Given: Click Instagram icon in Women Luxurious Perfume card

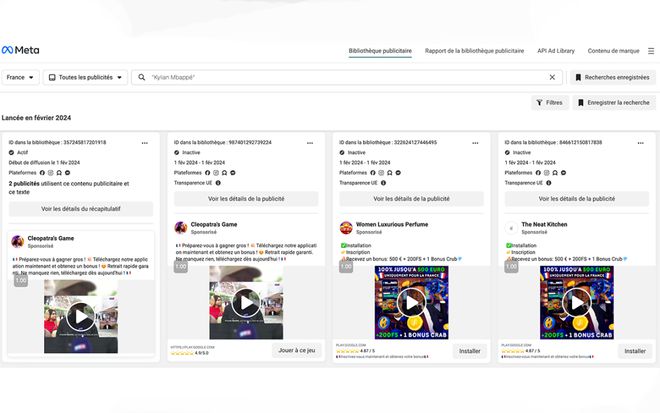Looking at the screenshot, I should (x=381, y=173).
